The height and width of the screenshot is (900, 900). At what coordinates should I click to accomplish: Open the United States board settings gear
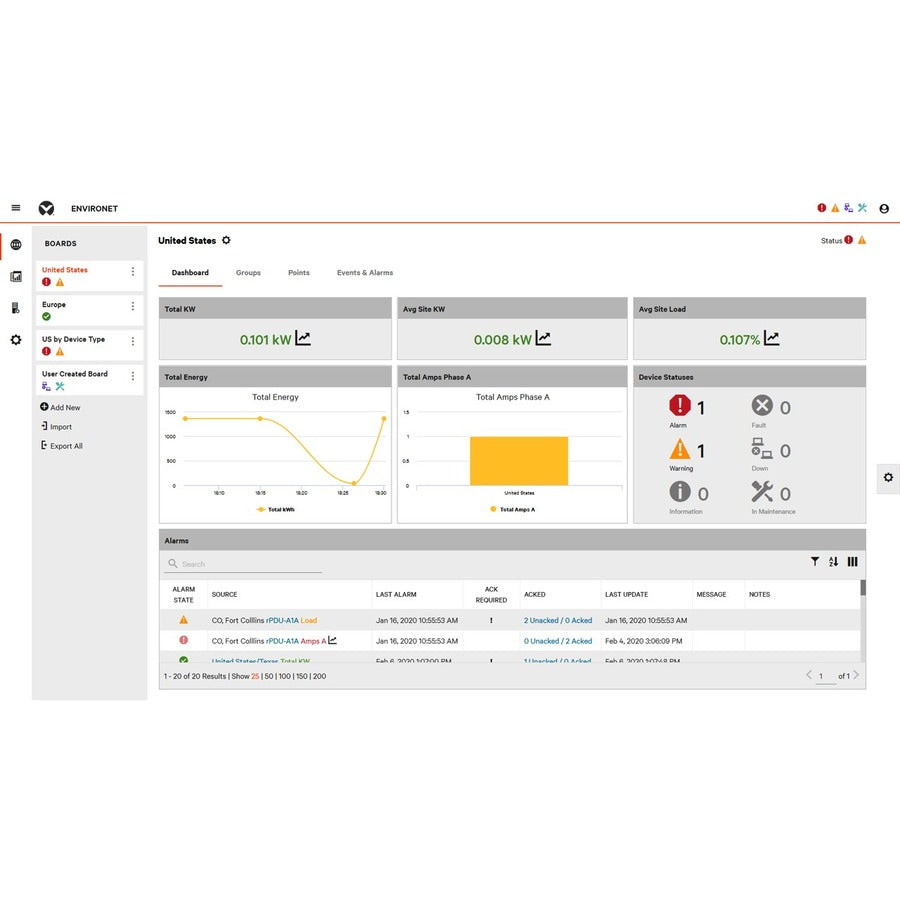[x=226, y=240]
